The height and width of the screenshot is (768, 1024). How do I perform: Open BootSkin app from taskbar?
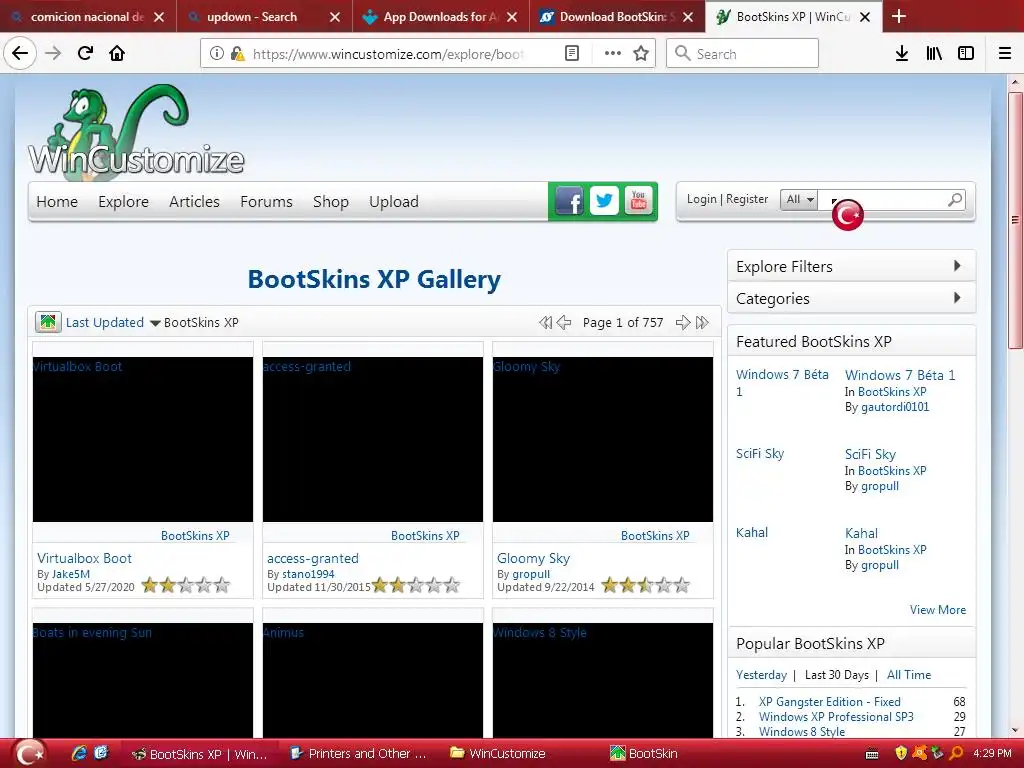click(x=644, y=754)
